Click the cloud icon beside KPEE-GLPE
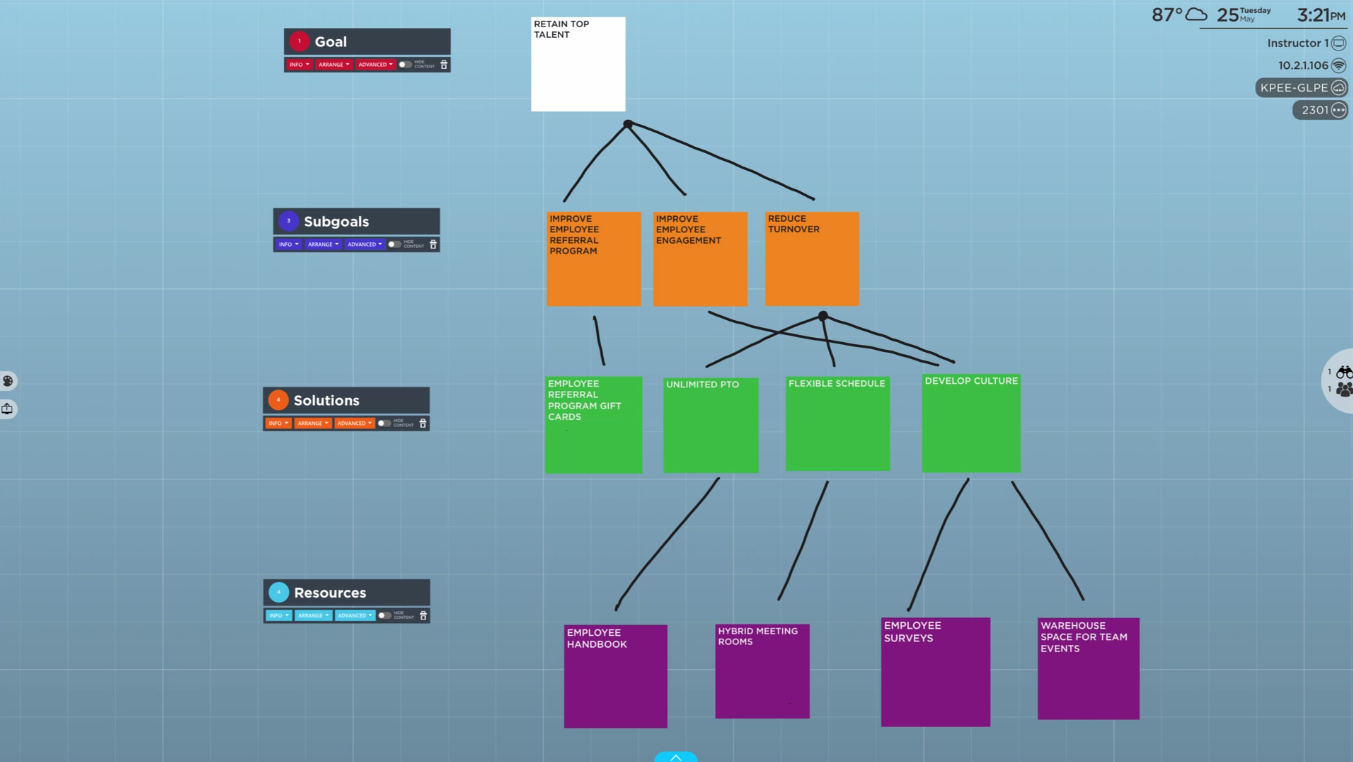This screenshot has width=1353, height=762. pyautogui.click(x=1338, y=88)
